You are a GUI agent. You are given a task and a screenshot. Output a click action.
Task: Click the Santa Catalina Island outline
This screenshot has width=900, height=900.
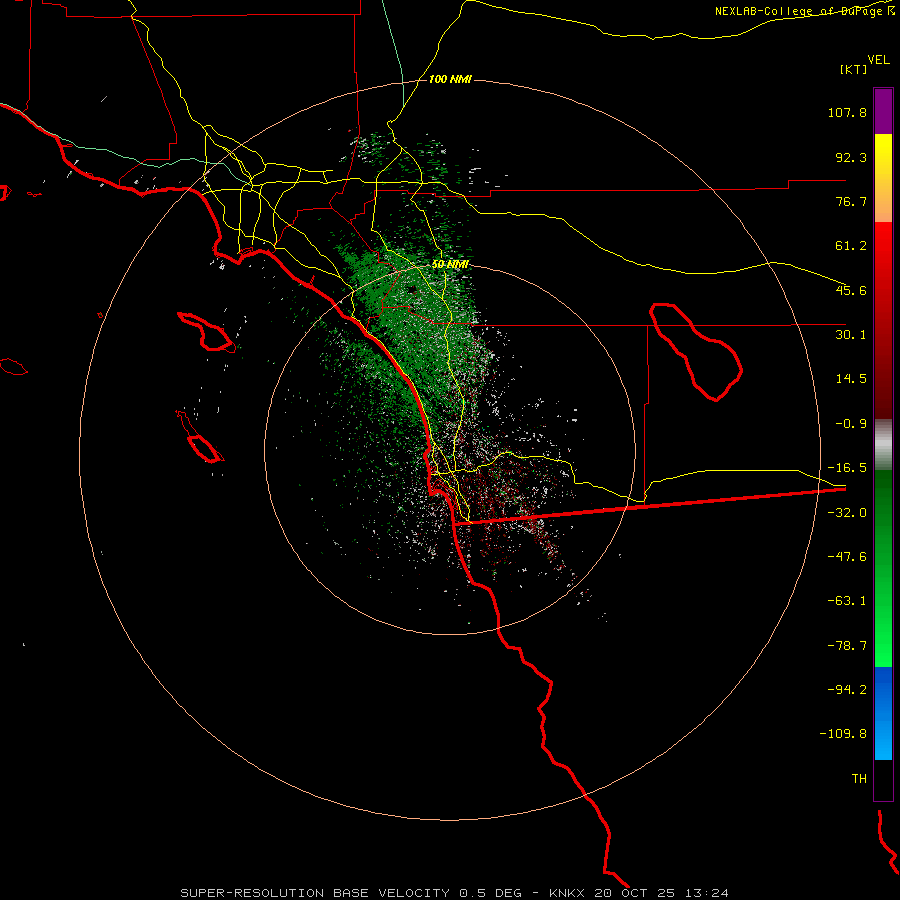pos(206,332)
